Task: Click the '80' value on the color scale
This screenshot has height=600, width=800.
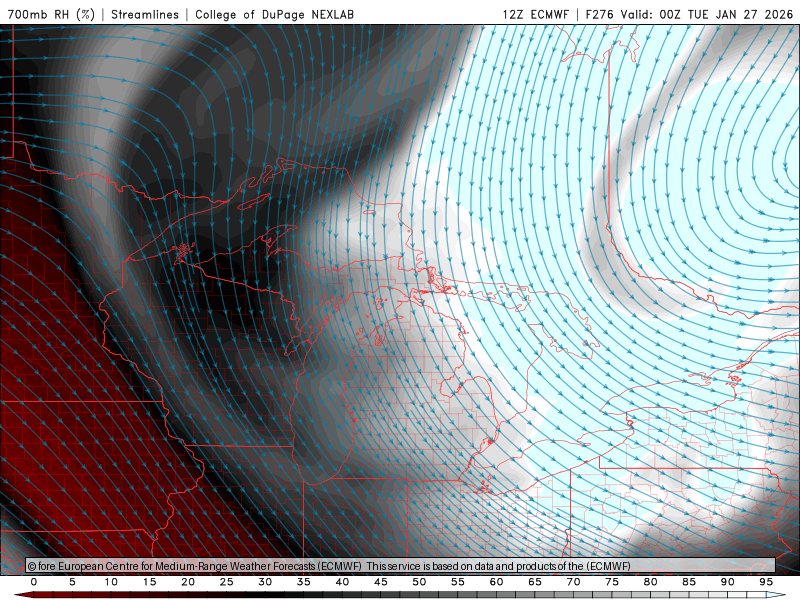Action: click(650, 582)
